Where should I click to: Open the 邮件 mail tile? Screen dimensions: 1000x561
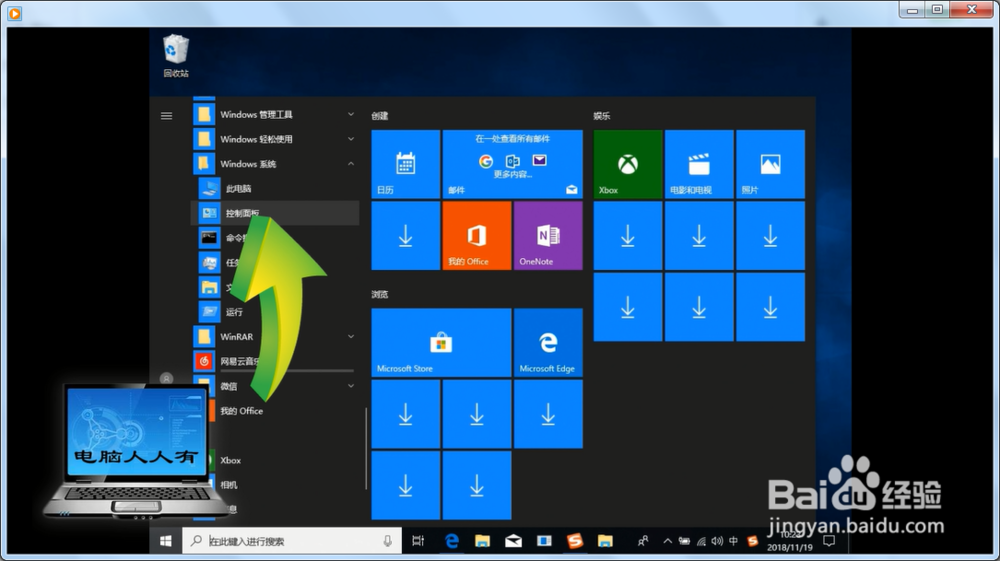(x=512, y=164)
